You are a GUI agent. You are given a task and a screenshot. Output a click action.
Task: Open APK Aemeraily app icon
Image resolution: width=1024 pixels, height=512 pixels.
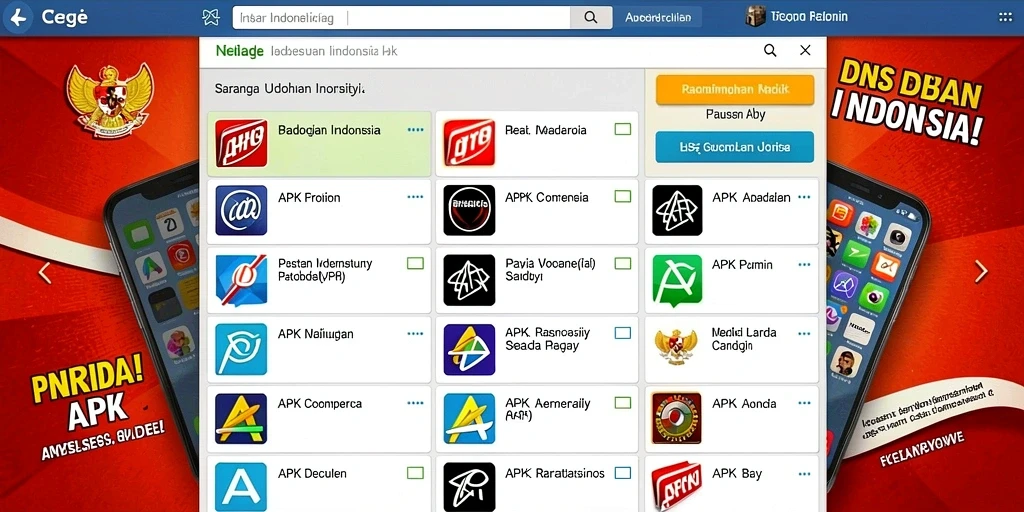click(x=469, y=419)
